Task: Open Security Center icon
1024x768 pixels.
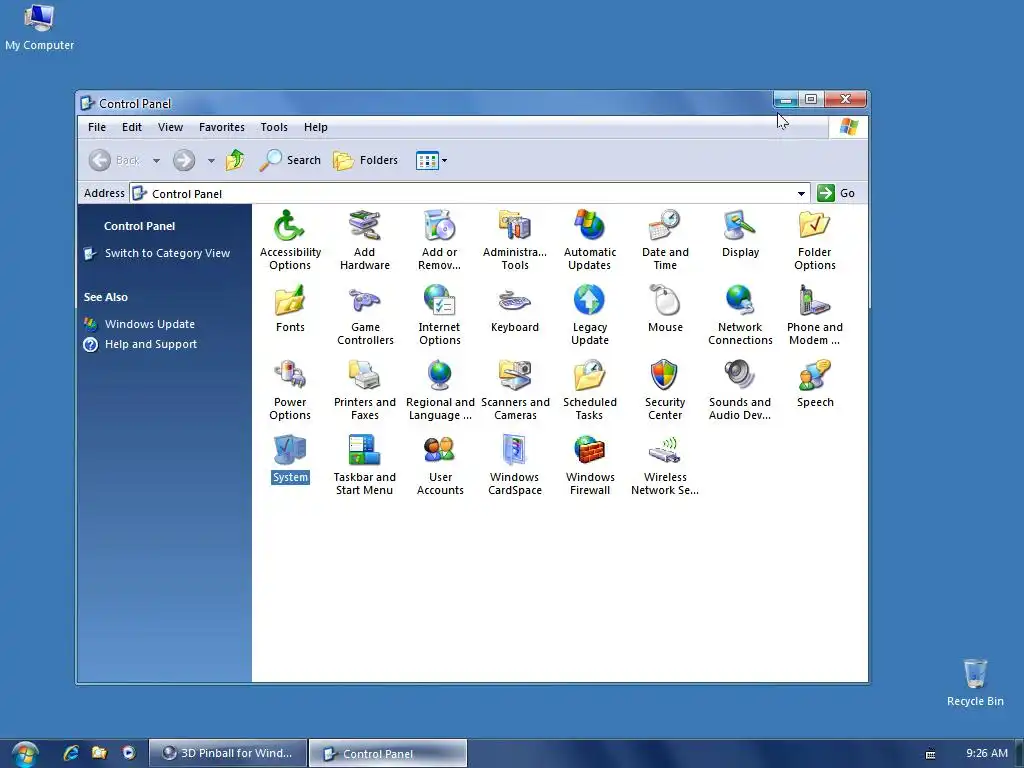Action: click(665, 390)
